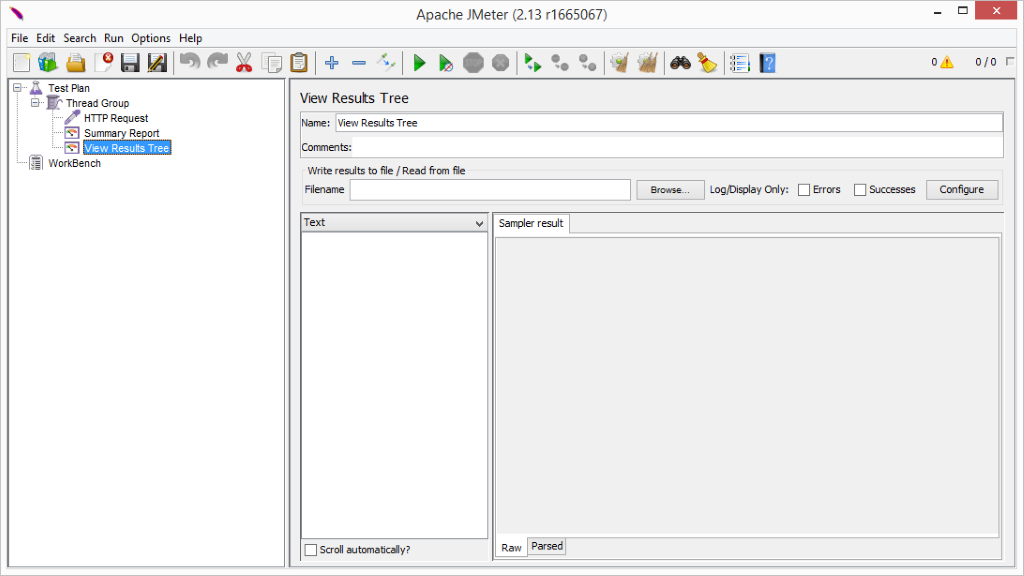The height and width of the screenshot is (576, 1024).
Task: Open the Templates icon in the toolbar
Action: tap(48, 63)
